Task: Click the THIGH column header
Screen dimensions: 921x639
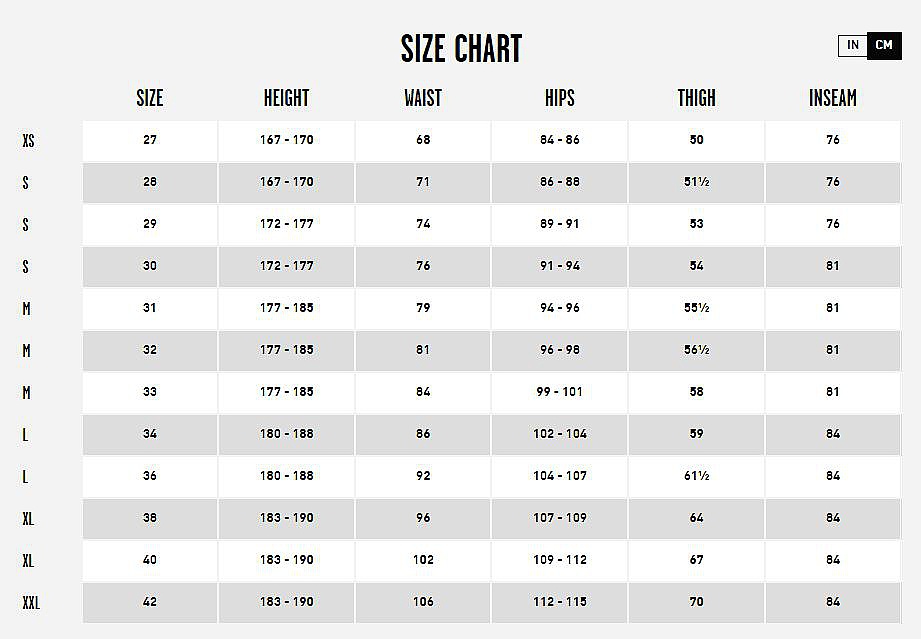Action: 697,98
